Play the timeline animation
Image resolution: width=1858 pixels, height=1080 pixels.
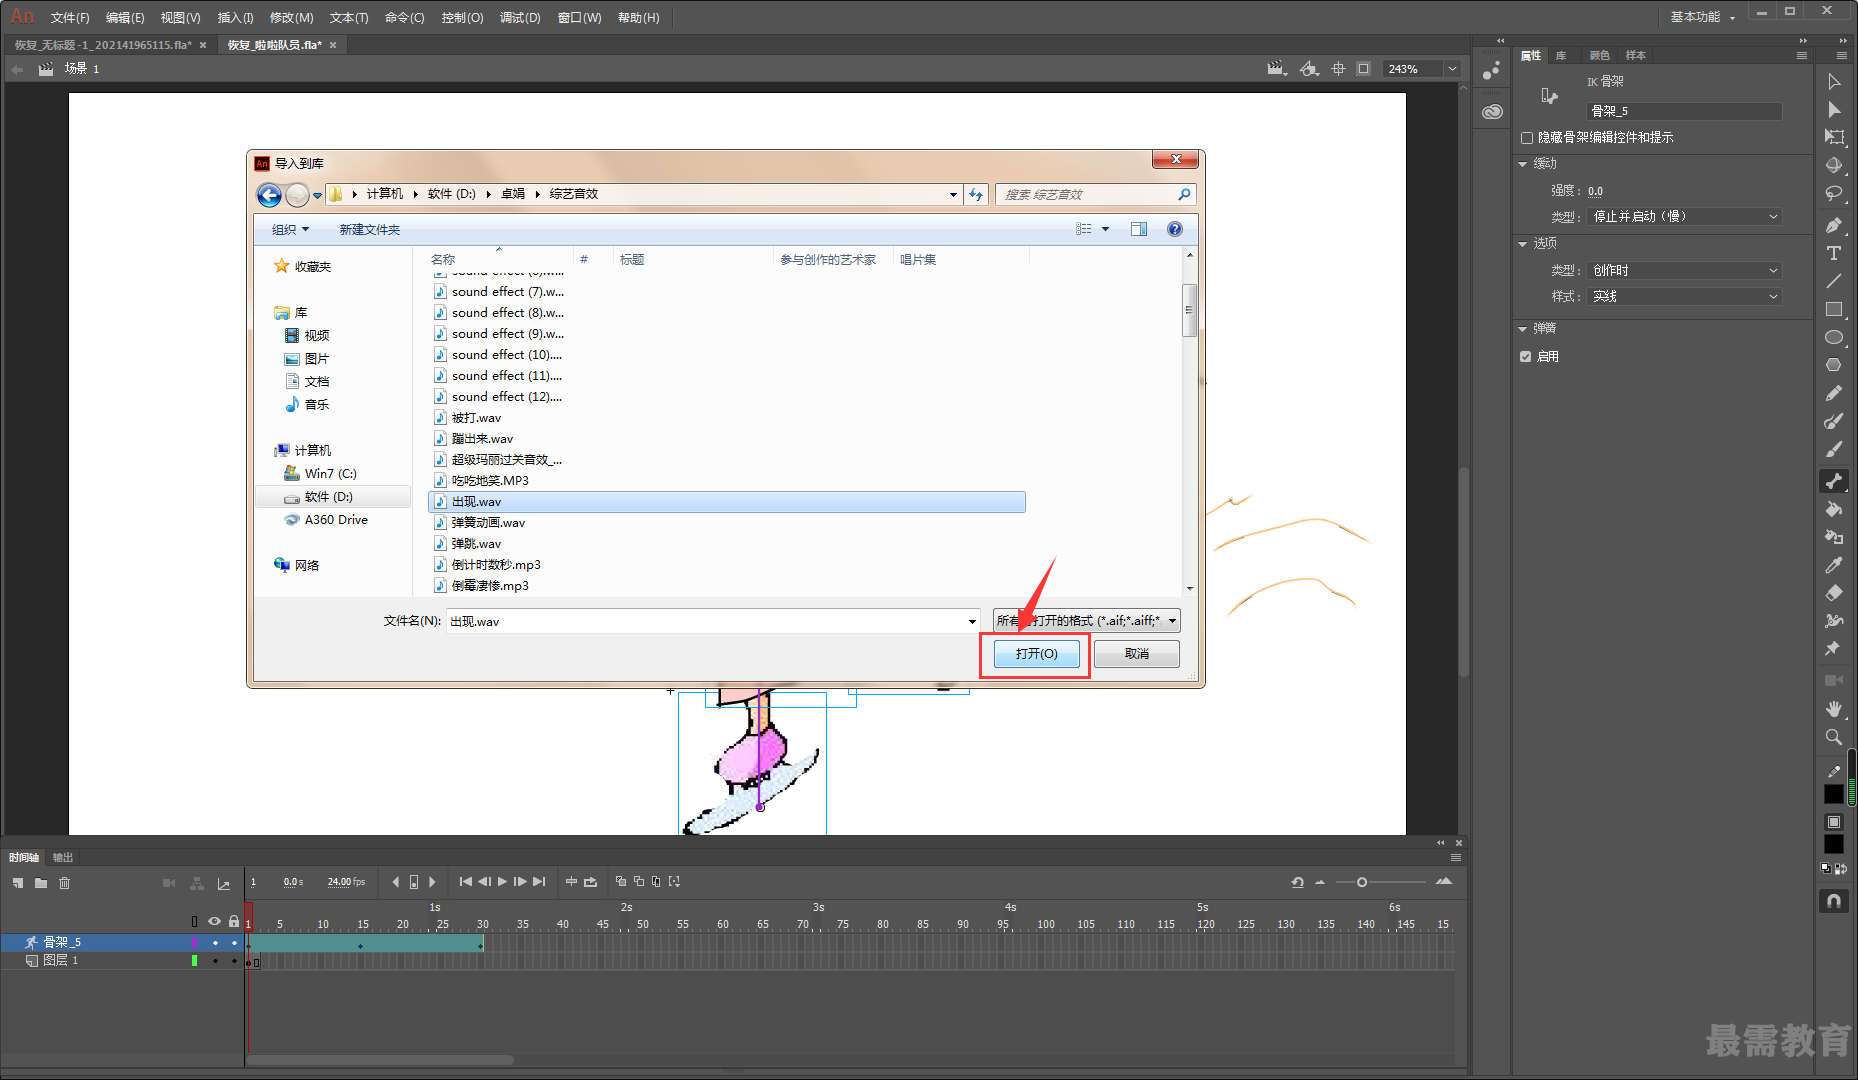[x=502, y=882]
